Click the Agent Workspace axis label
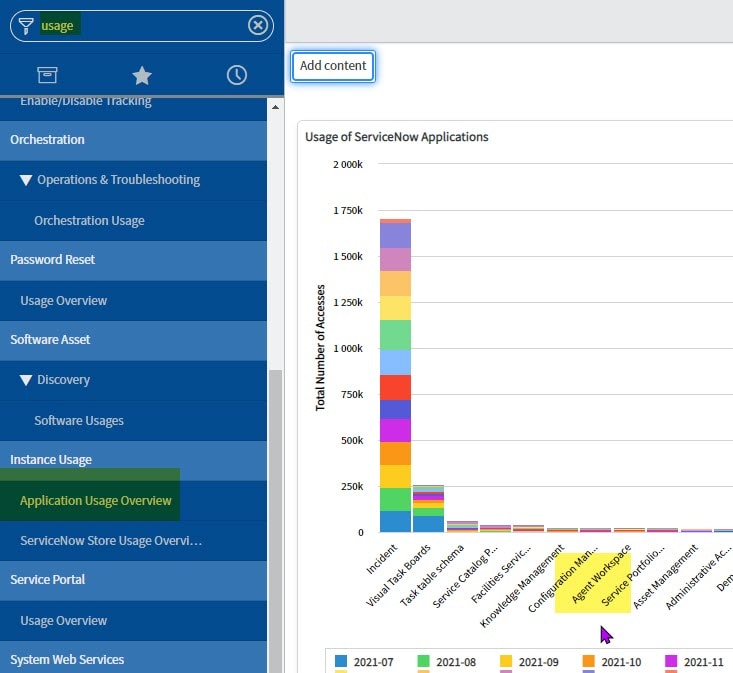The image size is (733, 673). [601, 573]
